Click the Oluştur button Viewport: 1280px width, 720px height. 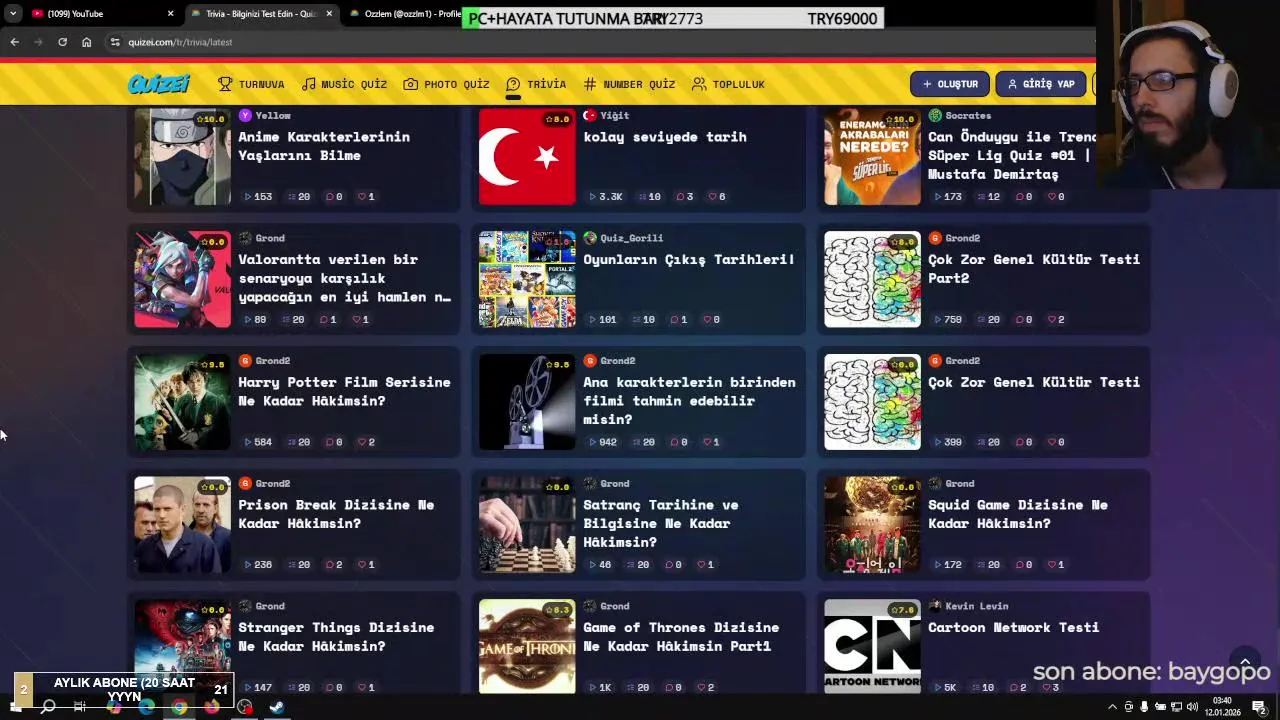[x=950, y=84]
